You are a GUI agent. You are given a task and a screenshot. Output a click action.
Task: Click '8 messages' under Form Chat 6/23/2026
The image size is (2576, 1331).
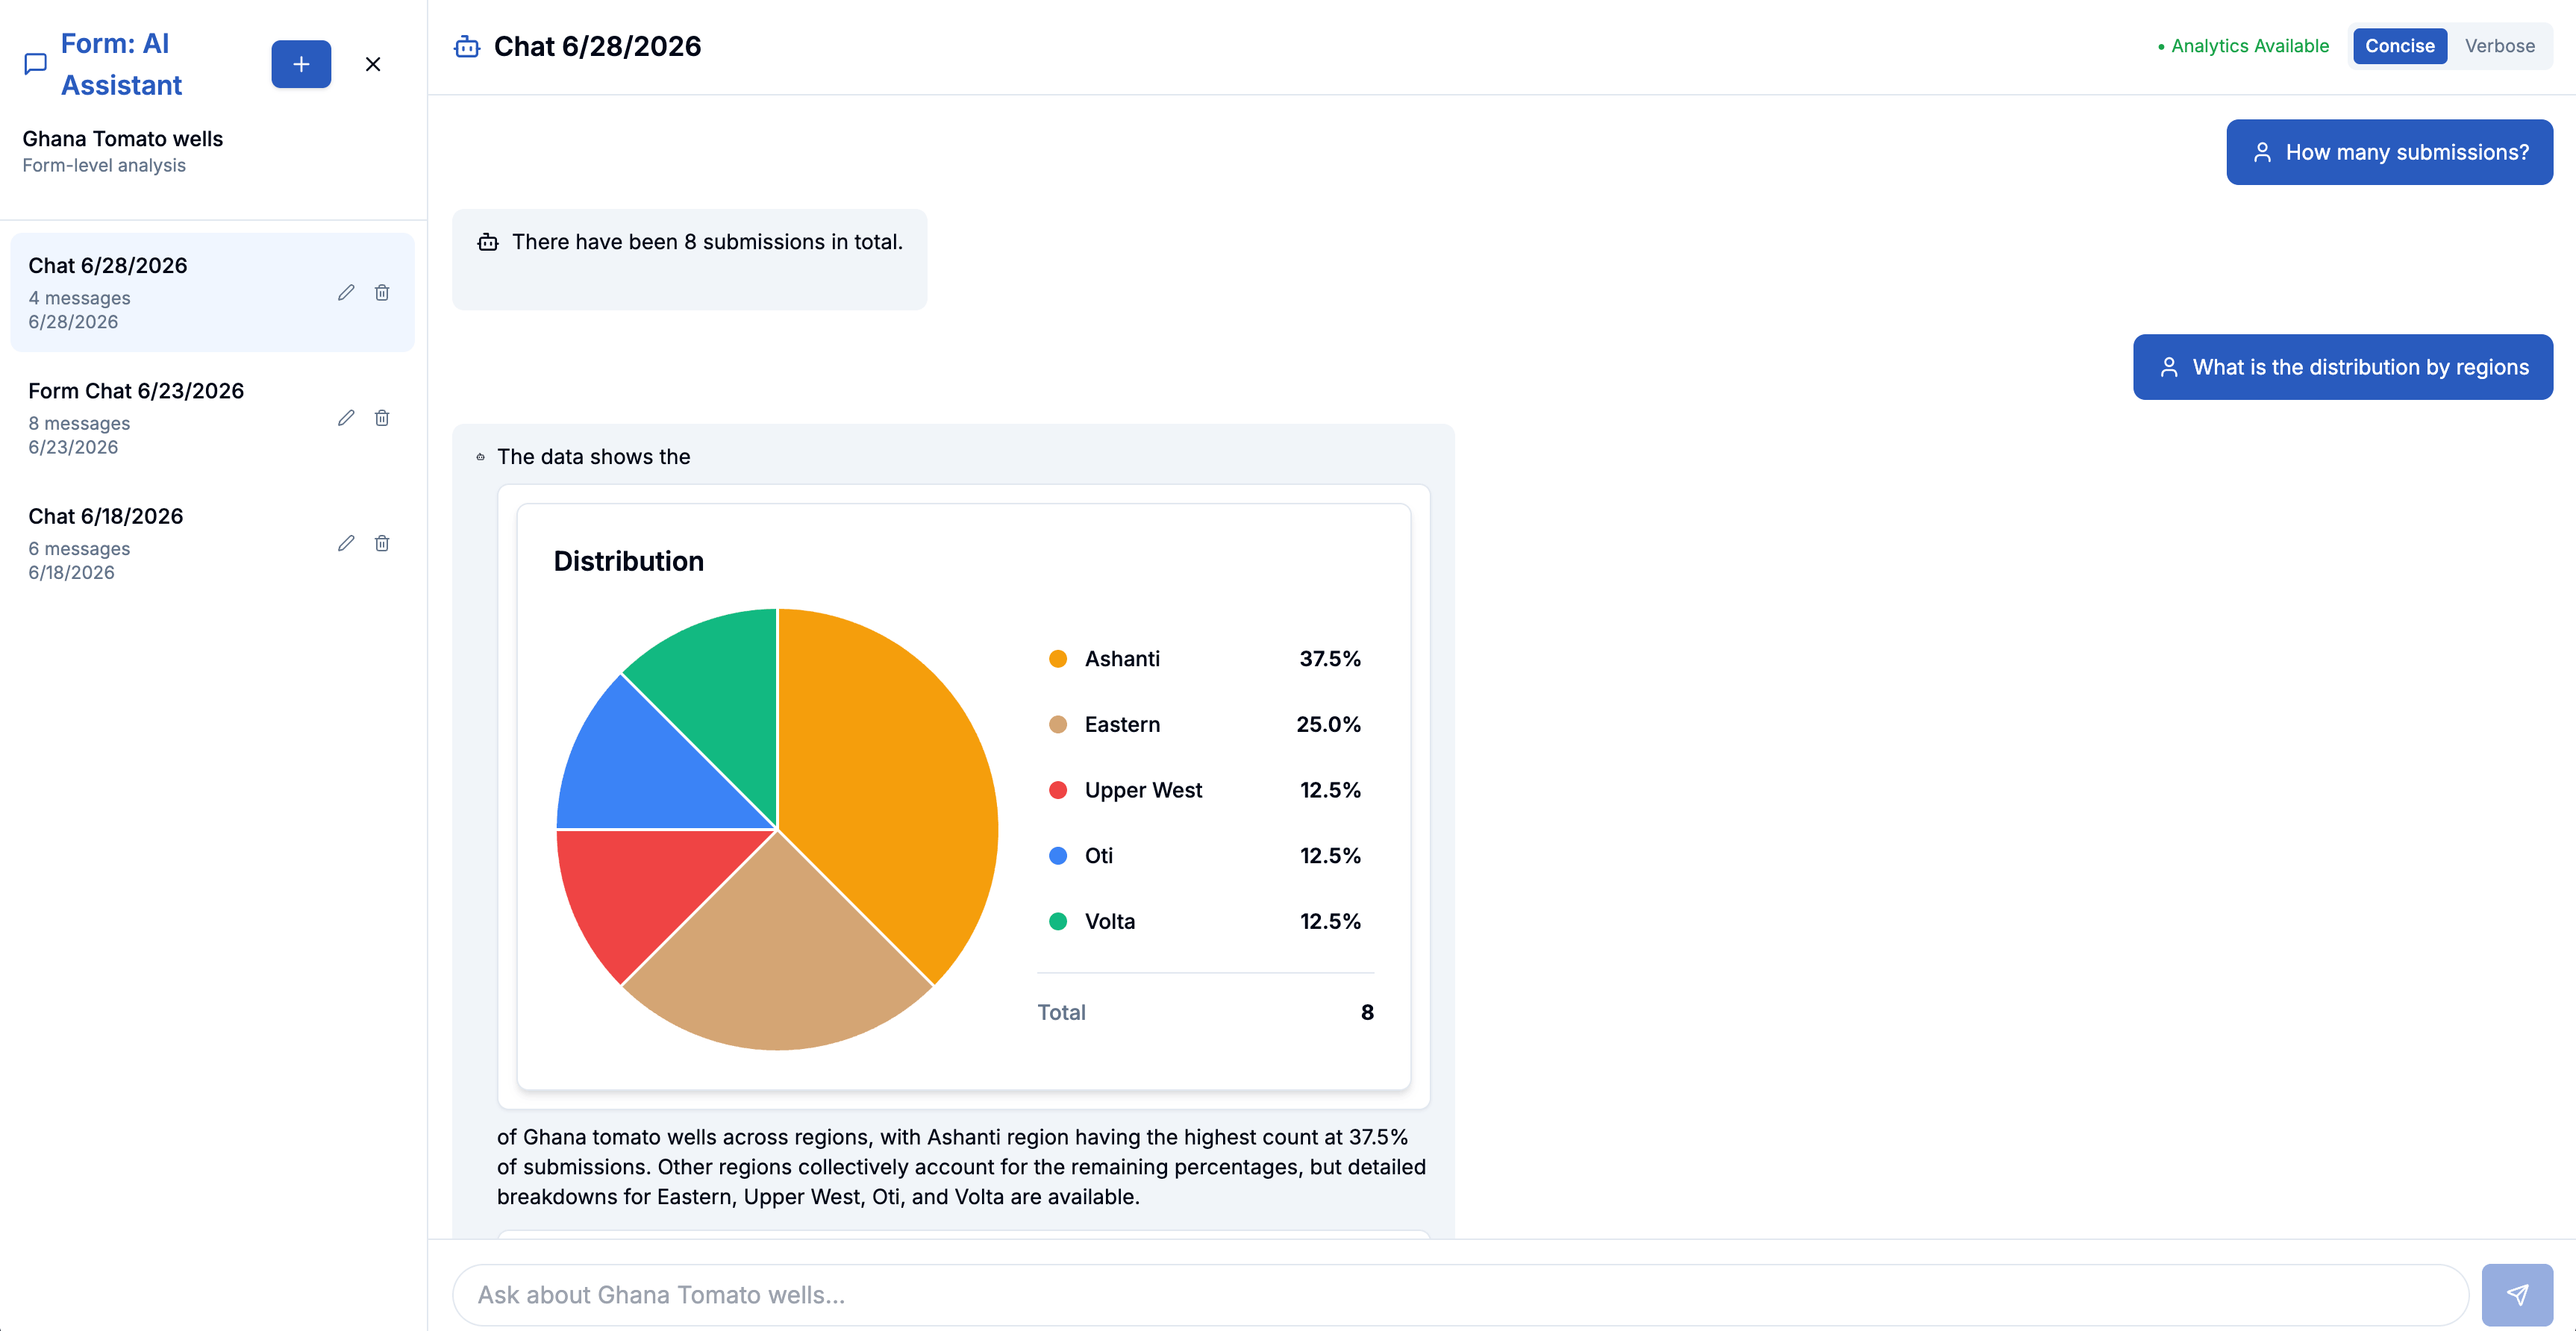pyautogui.click(x=79, y=423)
